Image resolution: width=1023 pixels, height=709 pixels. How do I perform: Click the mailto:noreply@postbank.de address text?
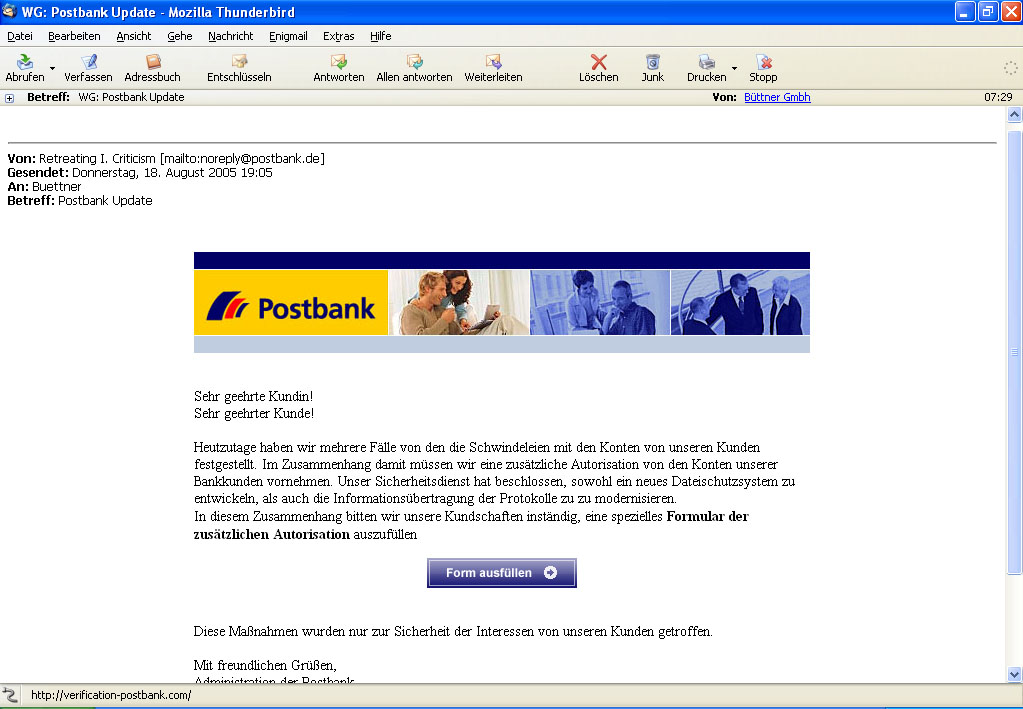(242, 158)
